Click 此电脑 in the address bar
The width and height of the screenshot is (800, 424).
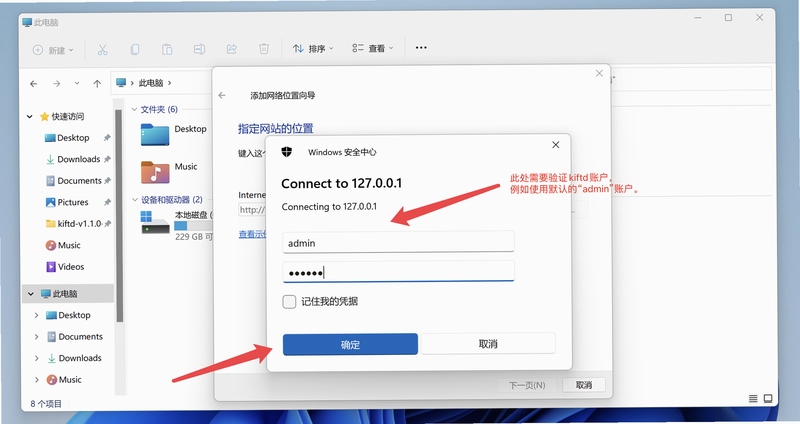click(151, 83)
